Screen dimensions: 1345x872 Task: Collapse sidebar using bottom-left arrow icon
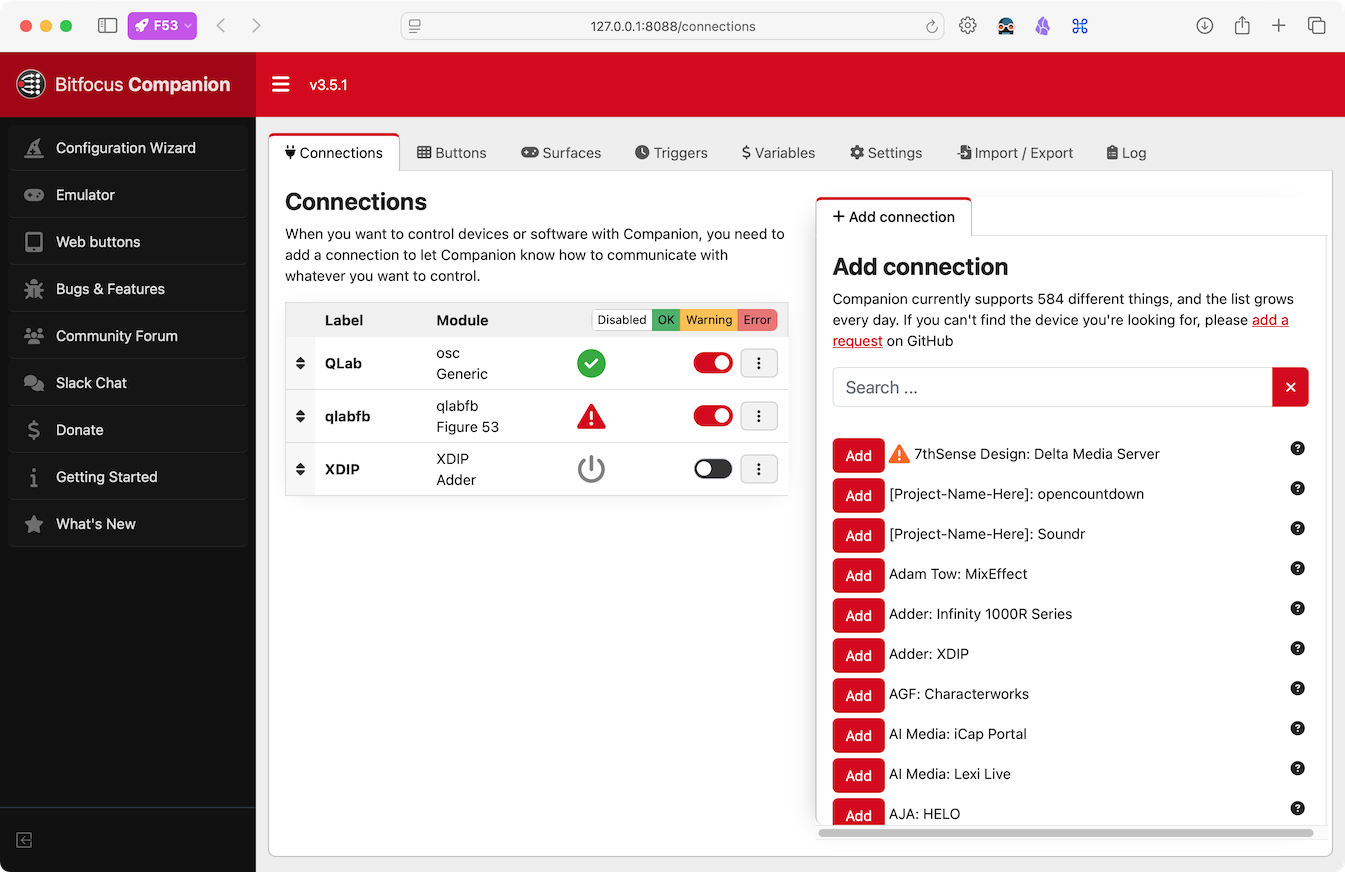point(25,840)
